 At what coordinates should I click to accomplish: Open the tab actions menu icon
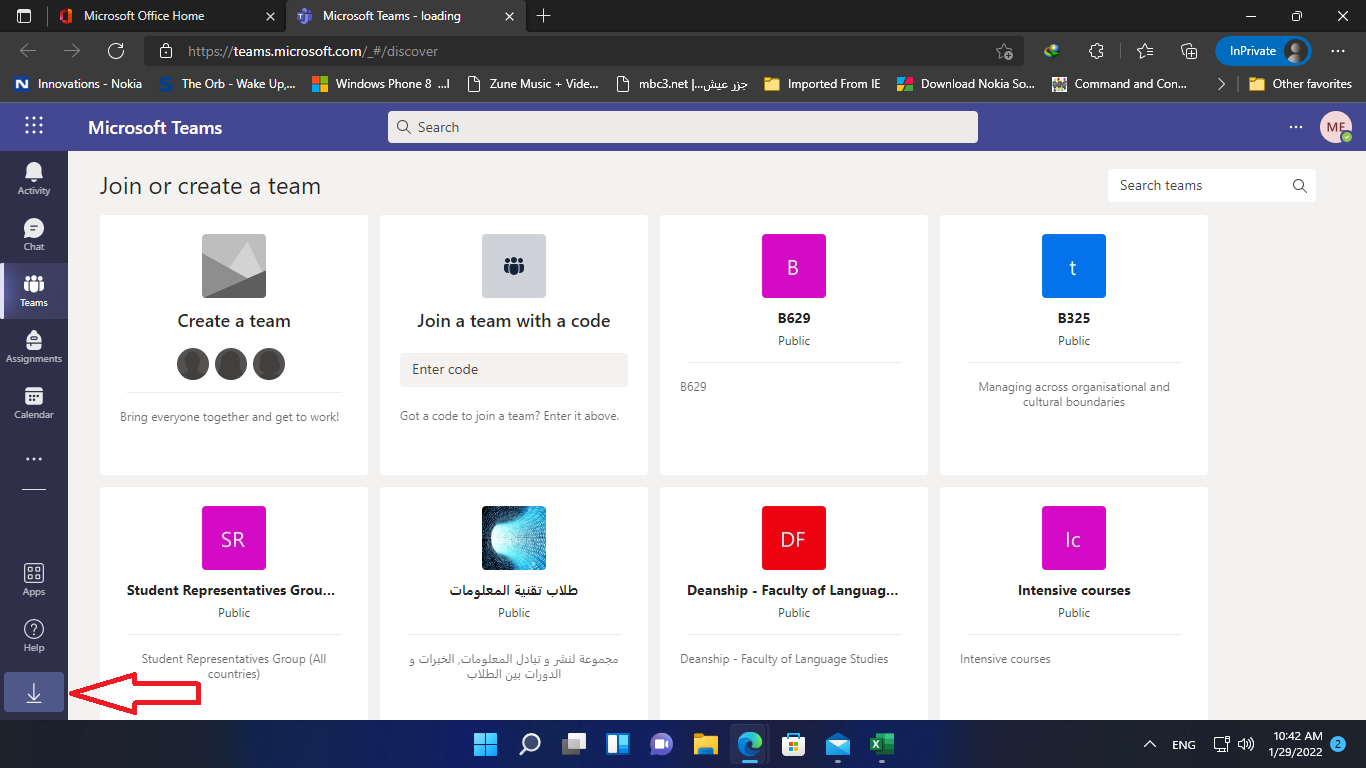point(24,16)
